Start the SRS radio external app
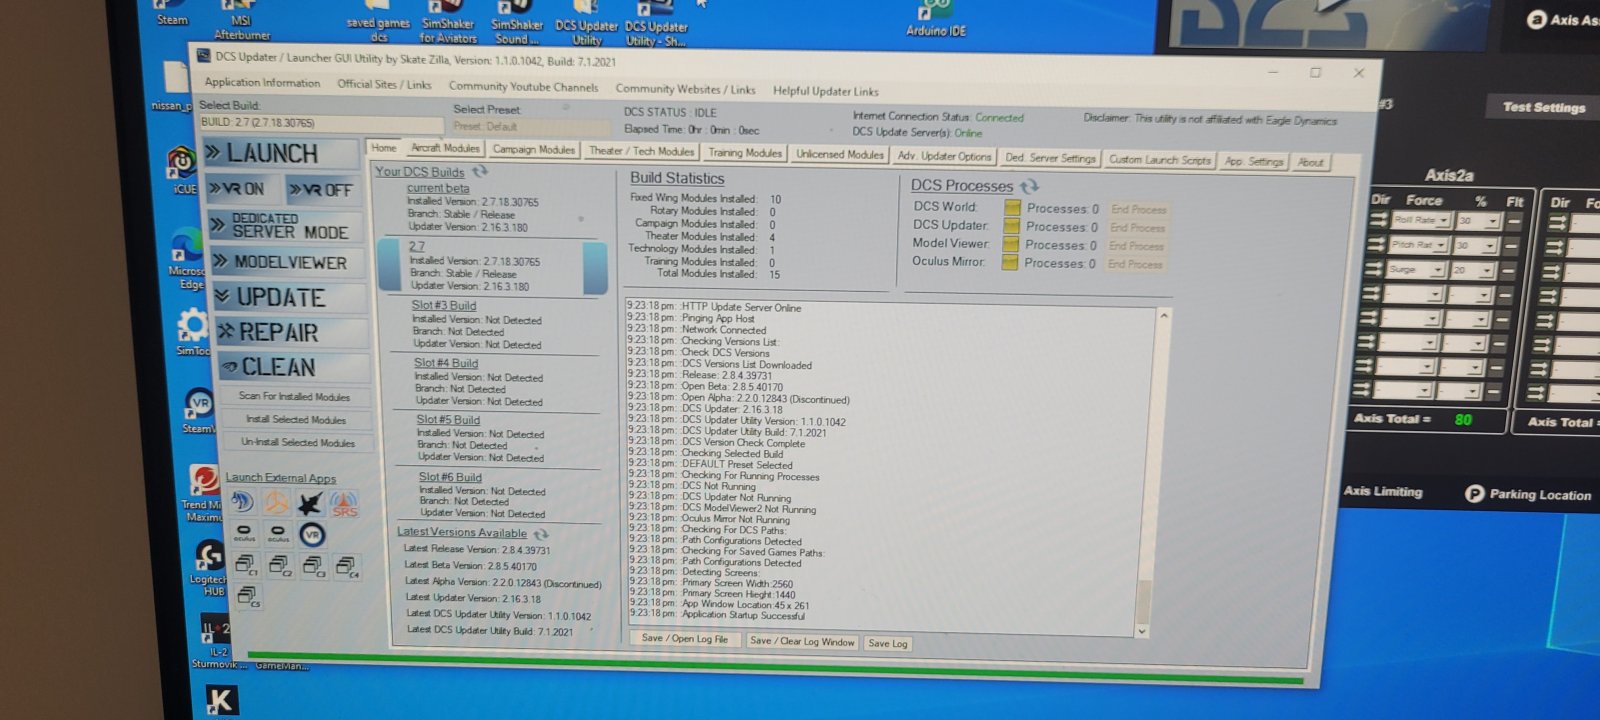The width and height of the screenshot is (1600, 720). [x=344, y=504]
